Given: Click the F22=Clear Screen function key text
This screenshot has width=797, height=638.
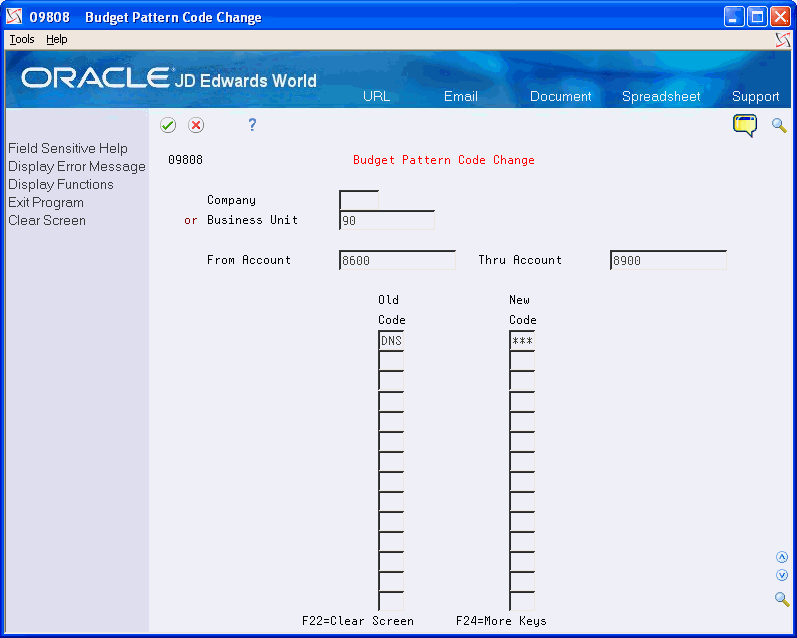Looking at the screenshot, I should pyautogui.click(x=358, y=621).
